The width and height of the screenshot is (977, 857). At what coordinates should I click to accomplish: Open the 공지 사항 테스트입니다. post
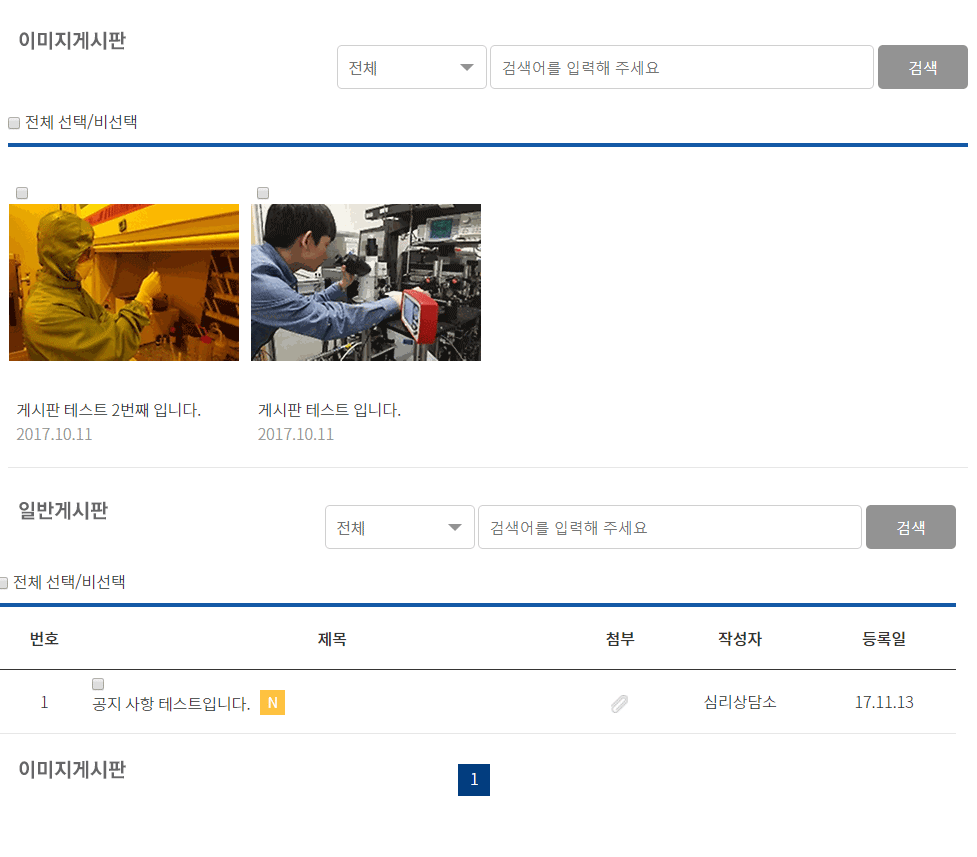(171, 704)
